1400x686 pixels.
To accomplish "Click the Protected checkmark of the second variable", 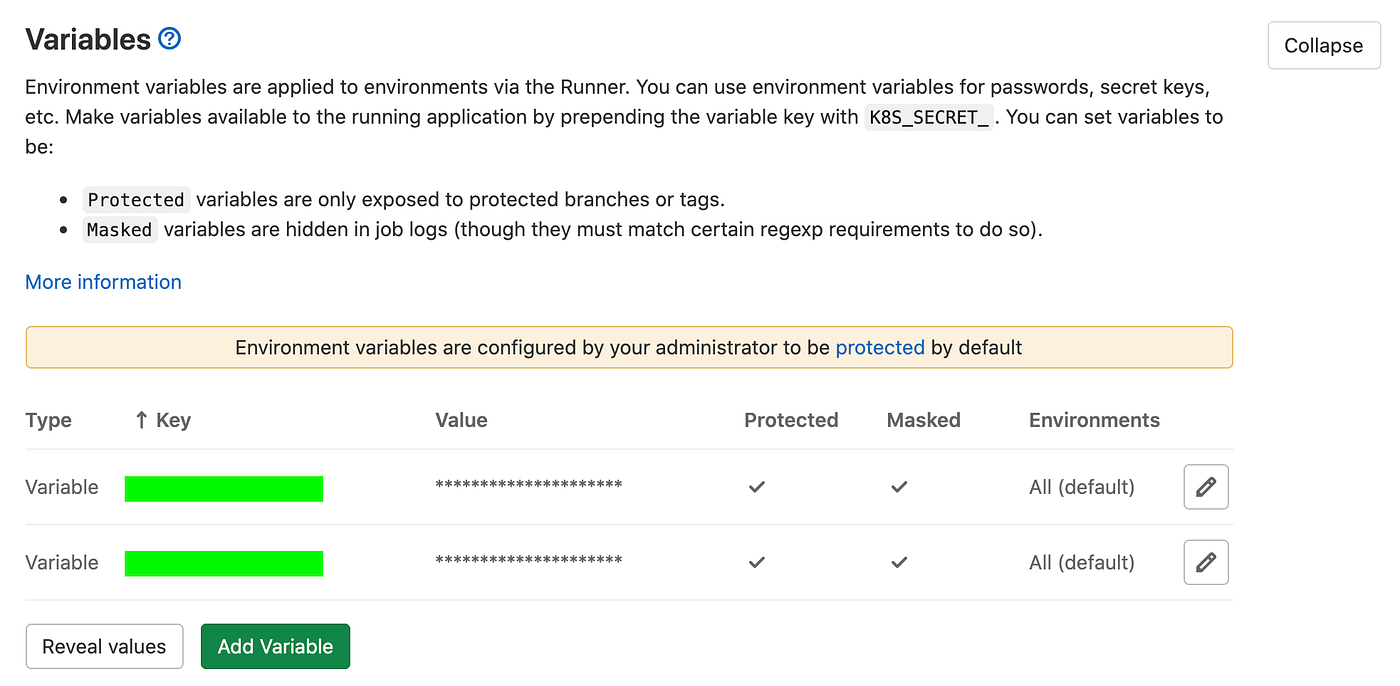I will click(x=757, y=562).
